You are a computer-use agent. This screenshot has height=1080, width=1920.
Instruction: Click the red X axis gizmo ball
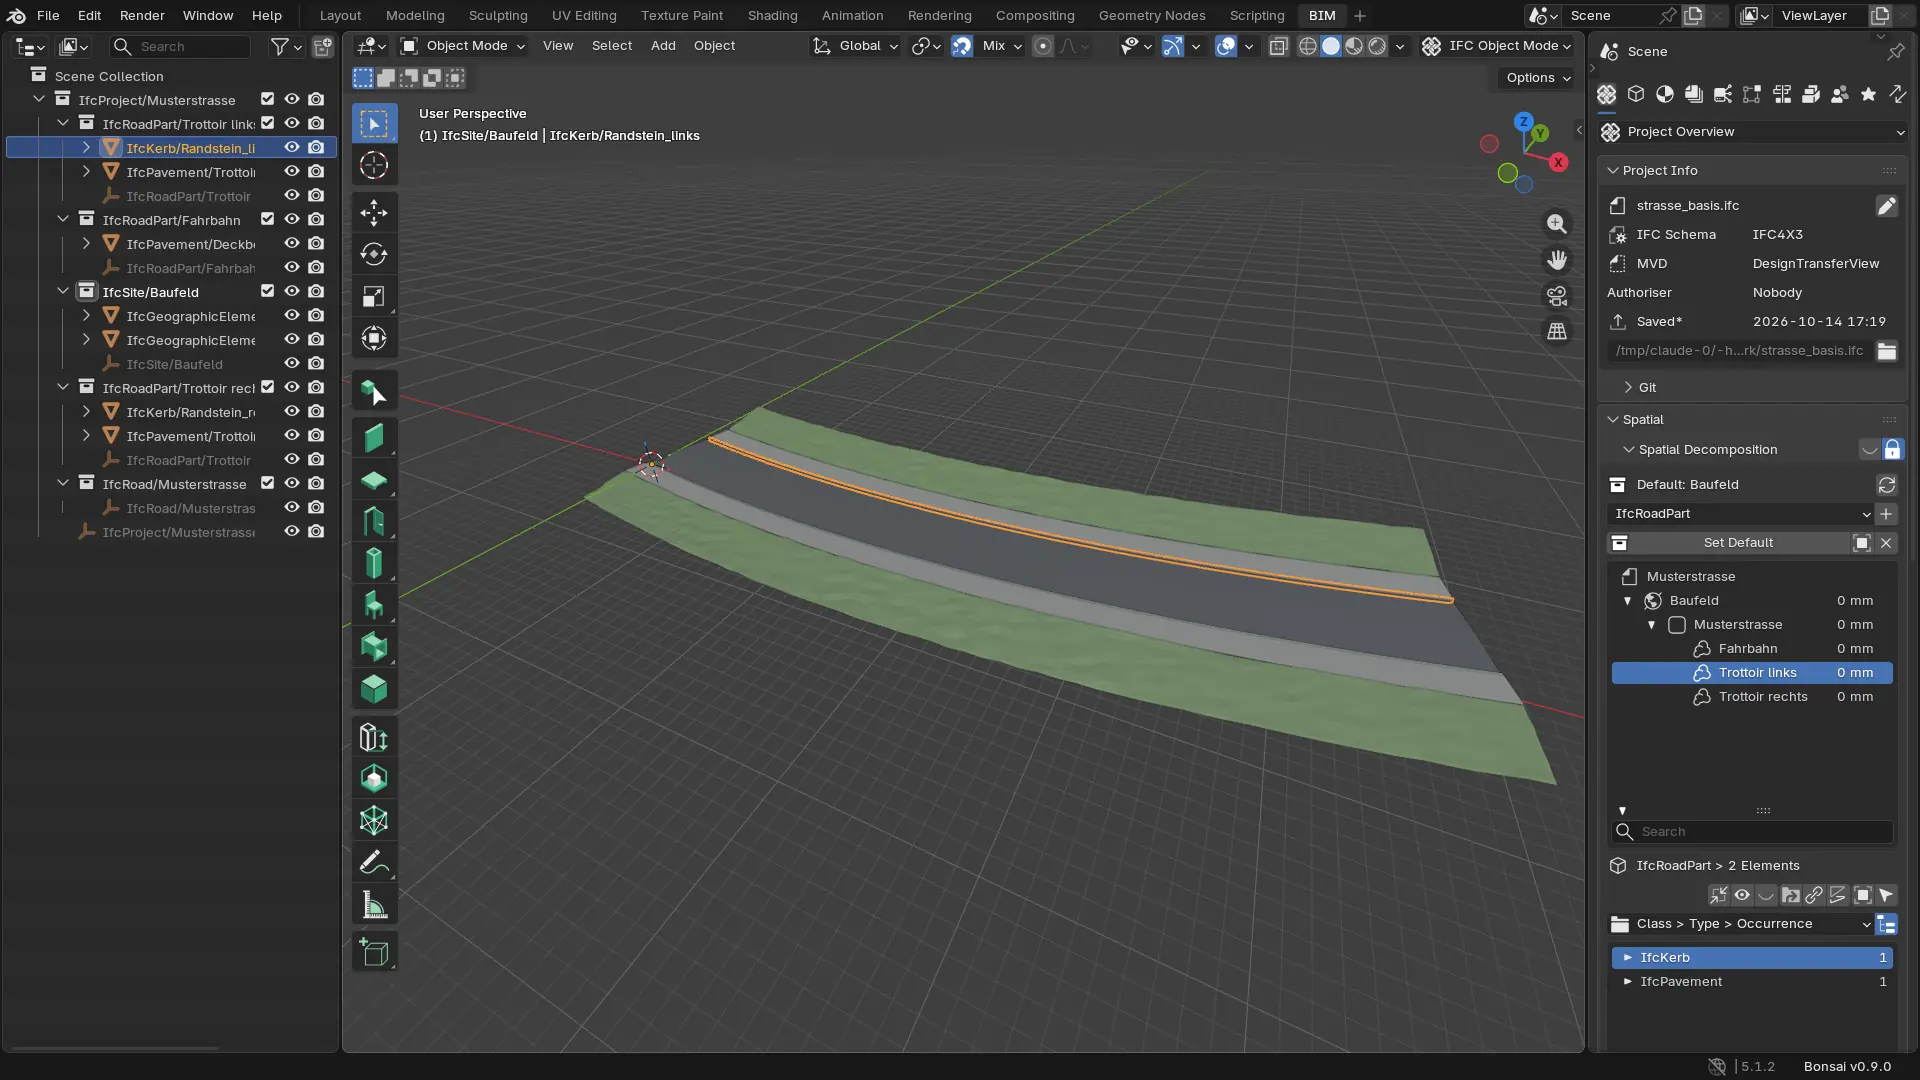coord(1558,162)
